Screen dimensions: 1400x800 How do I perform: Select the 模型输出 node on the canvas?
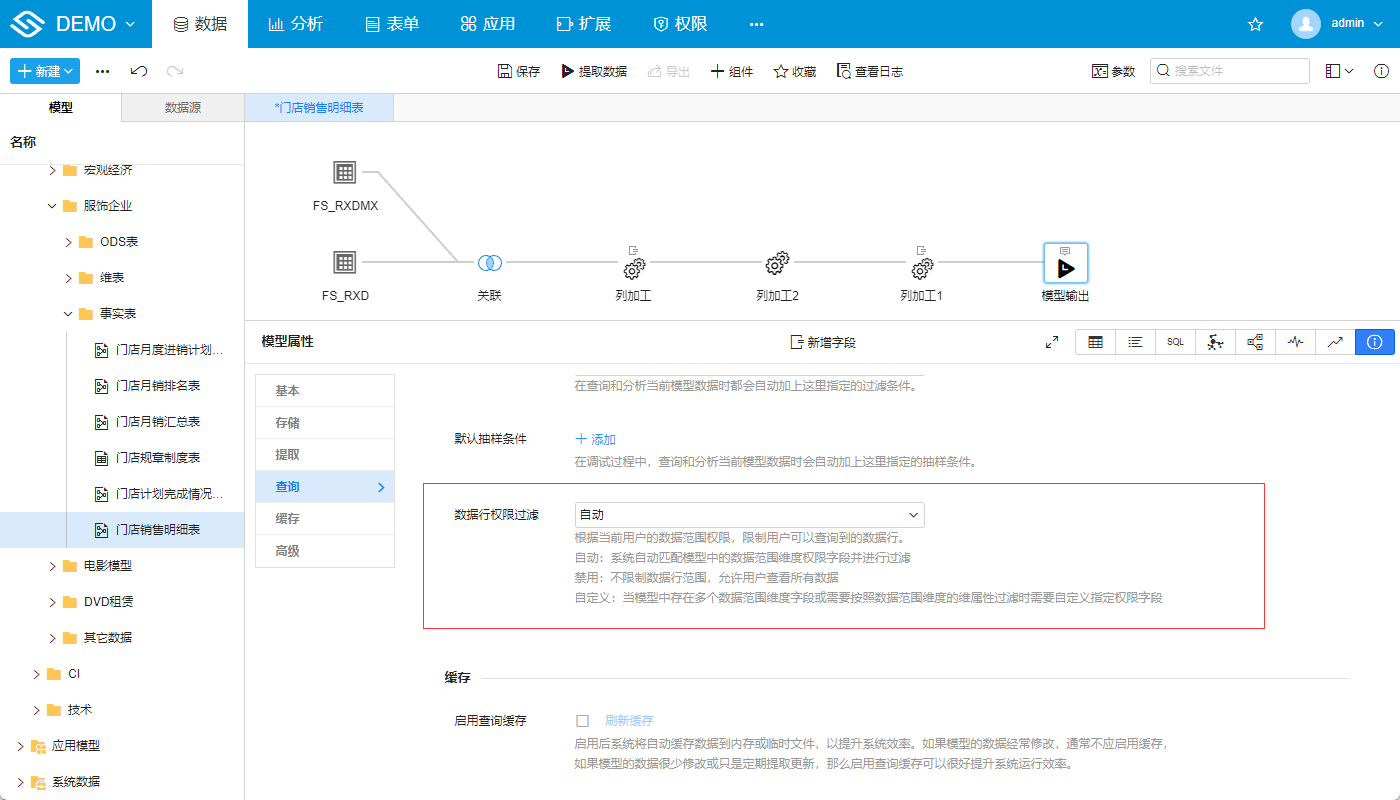pyautogui.click(x=1066, y=263)
